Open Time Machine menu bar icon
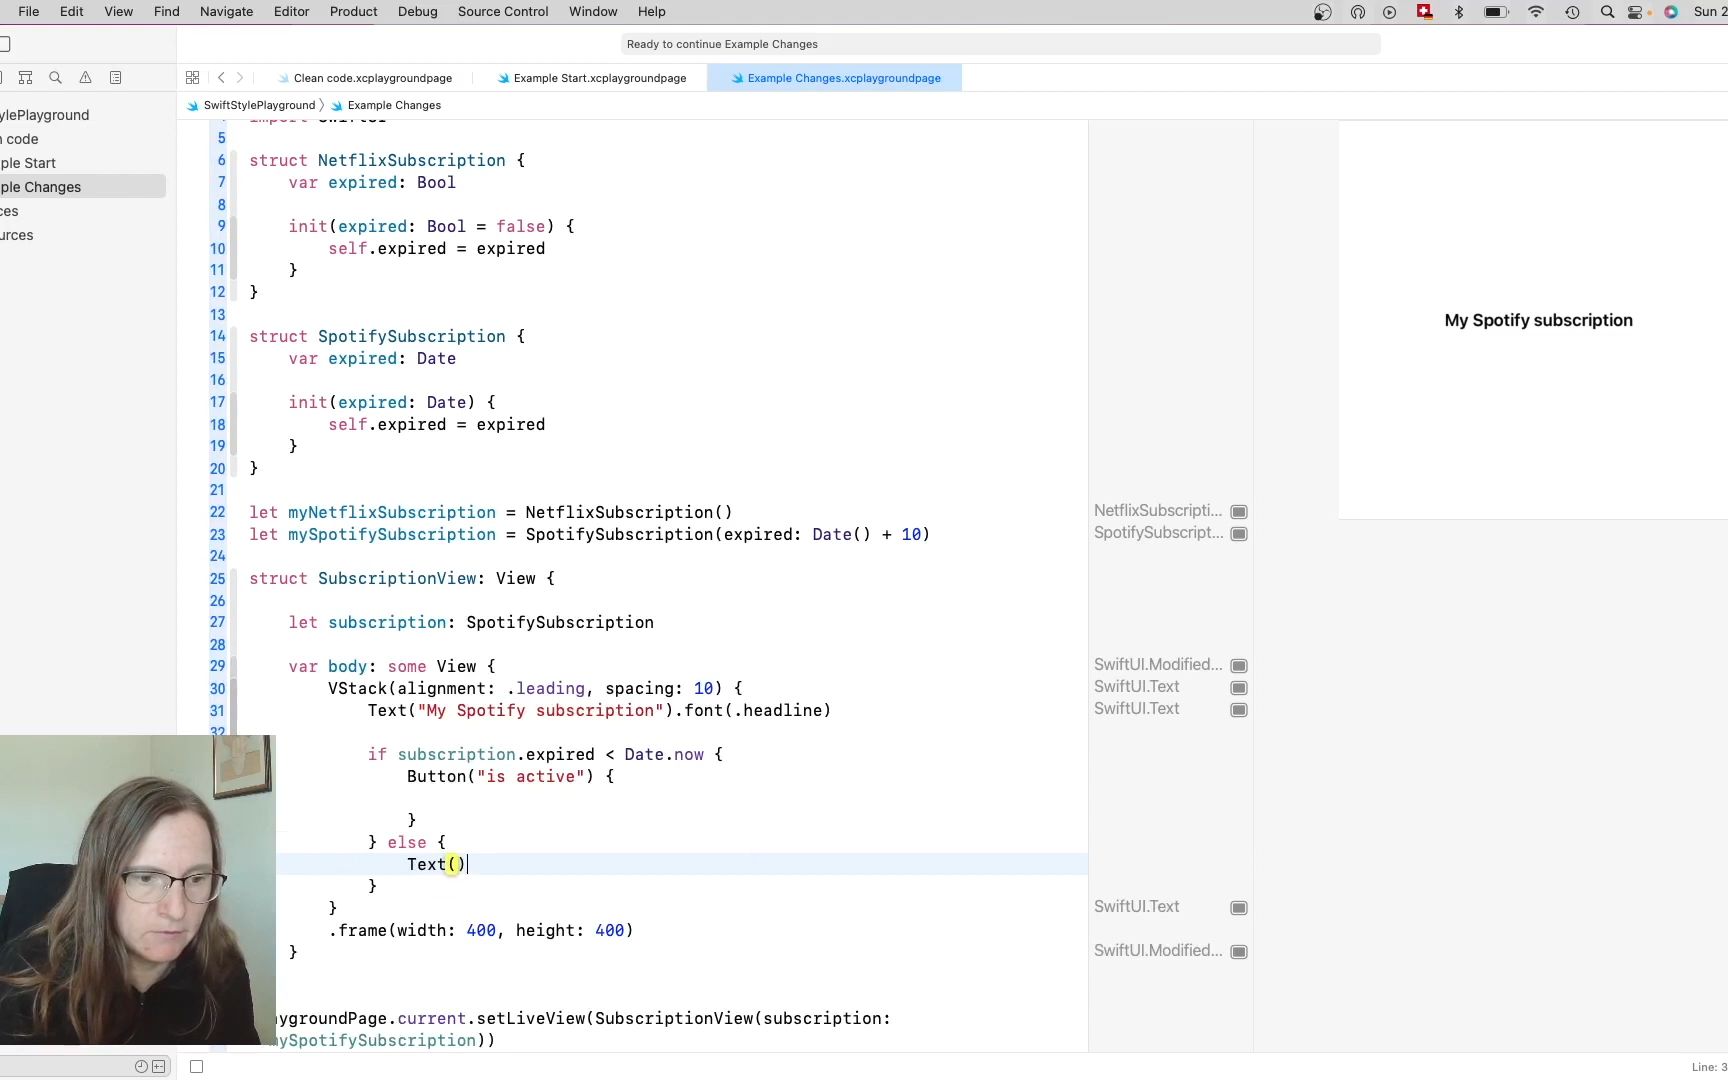 click(1572, 12)
